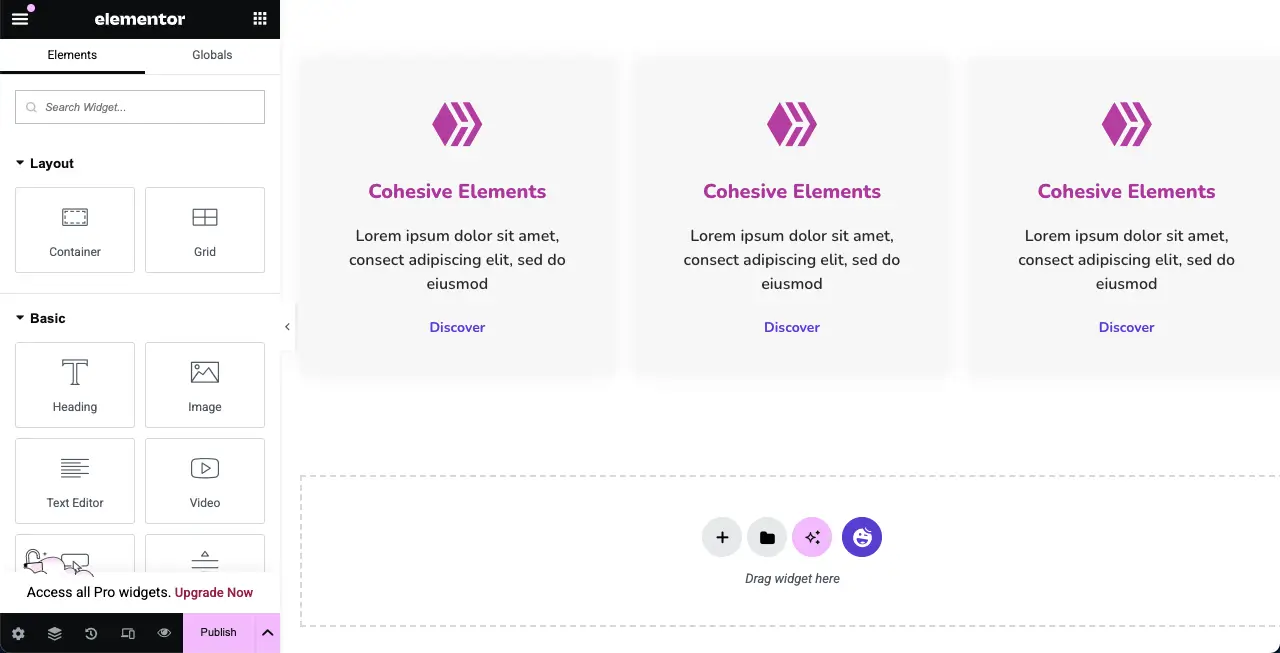This screenshot has width=1280, height=653.
Task: Open template library folder icon
Action: (767, 537)
